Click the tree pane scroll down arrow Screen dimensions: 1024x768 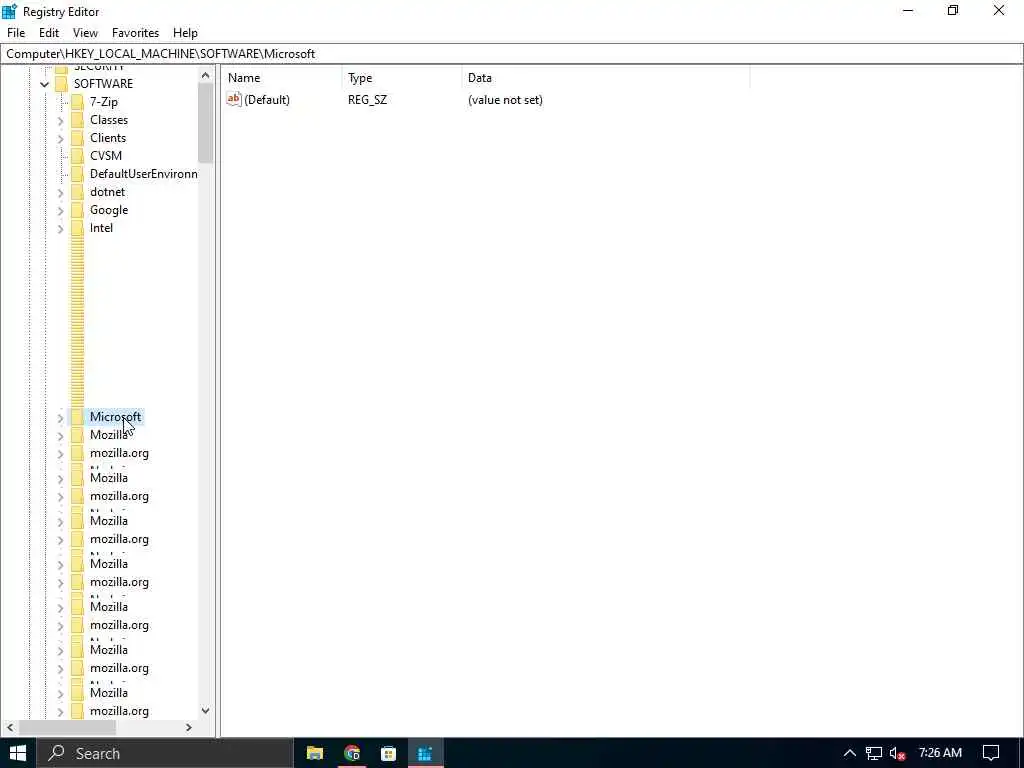206,711
